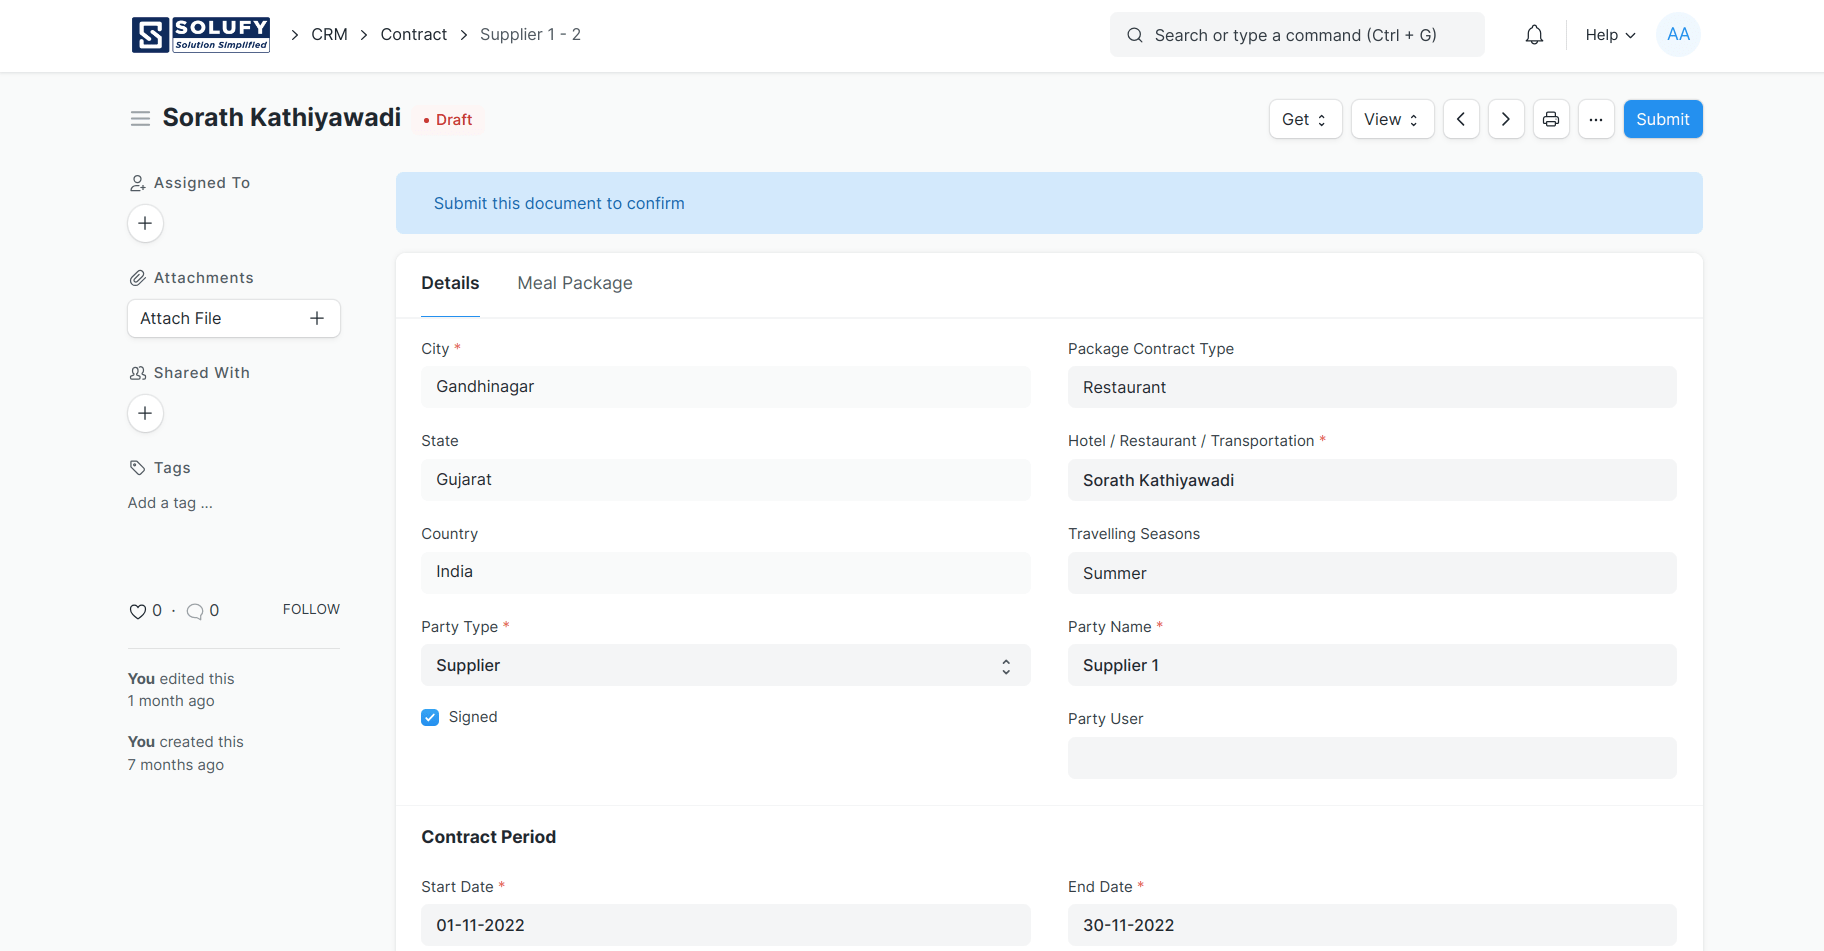Uncheck the Signed checkbox
Viewport: 1824px width, 951px height.
(430, 717)
